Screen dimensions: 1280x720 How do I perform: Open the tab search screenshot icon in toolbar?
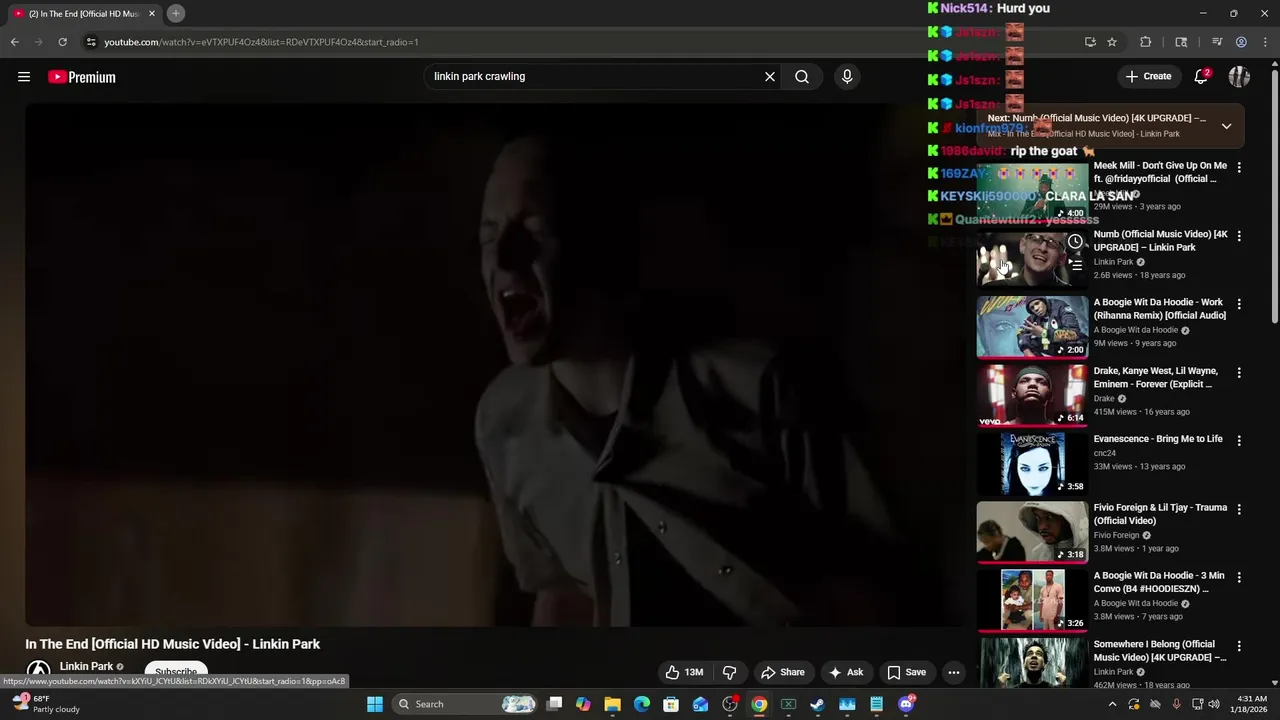pos(1181,42)
